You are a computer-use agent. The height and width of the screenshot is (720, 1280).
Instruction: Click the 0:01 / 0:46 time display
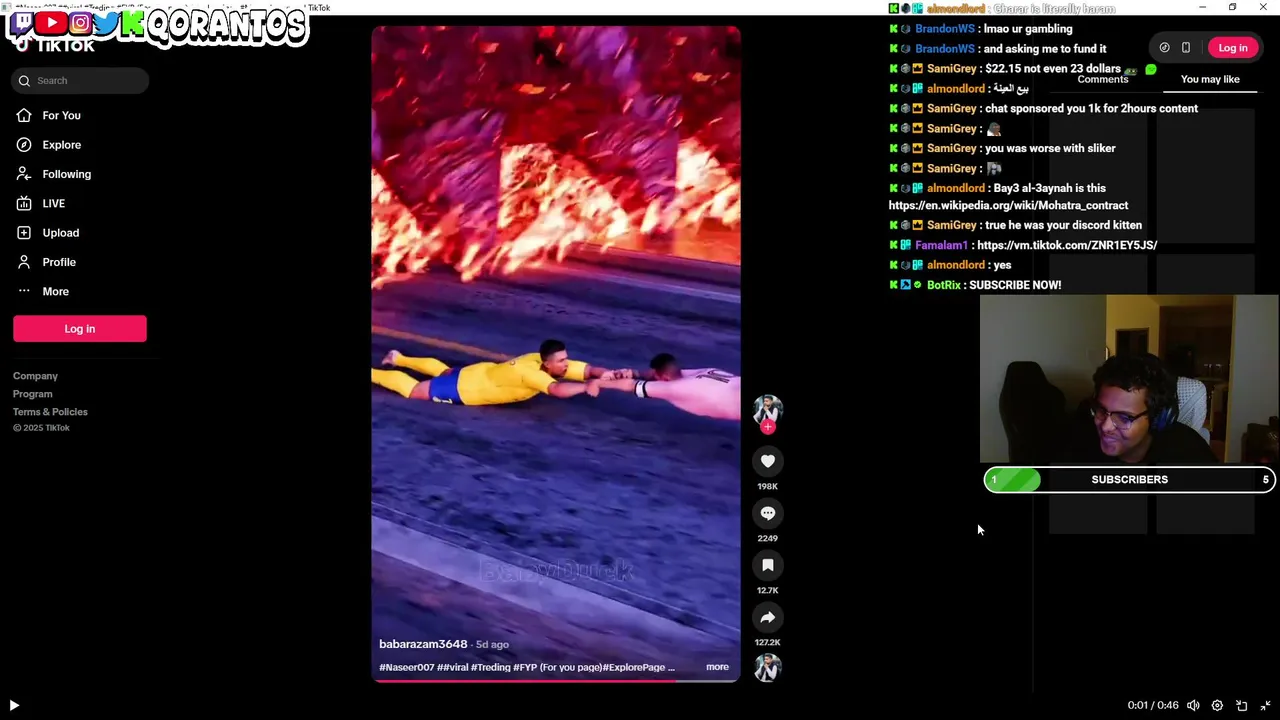[1152, 705]
